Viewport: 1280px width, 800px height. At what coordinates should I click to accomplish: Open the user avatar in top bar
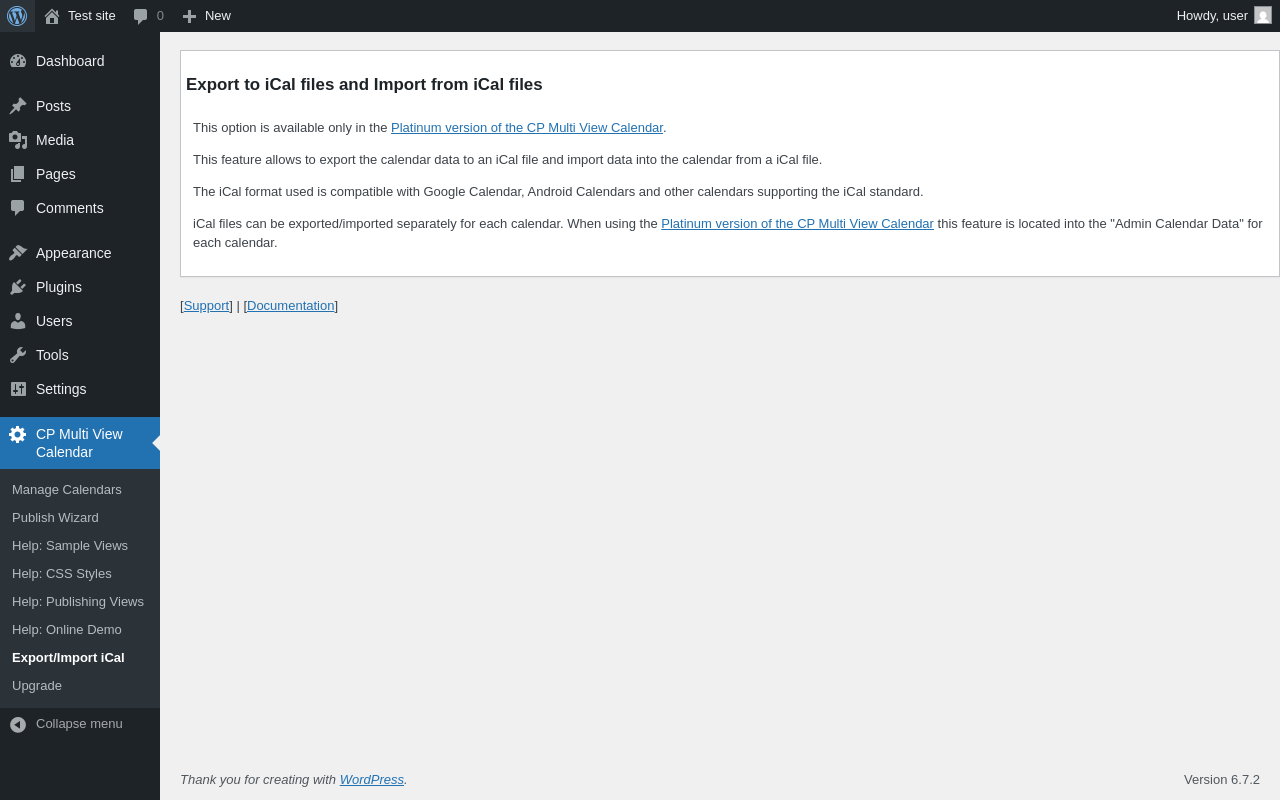click(1263, 15)
